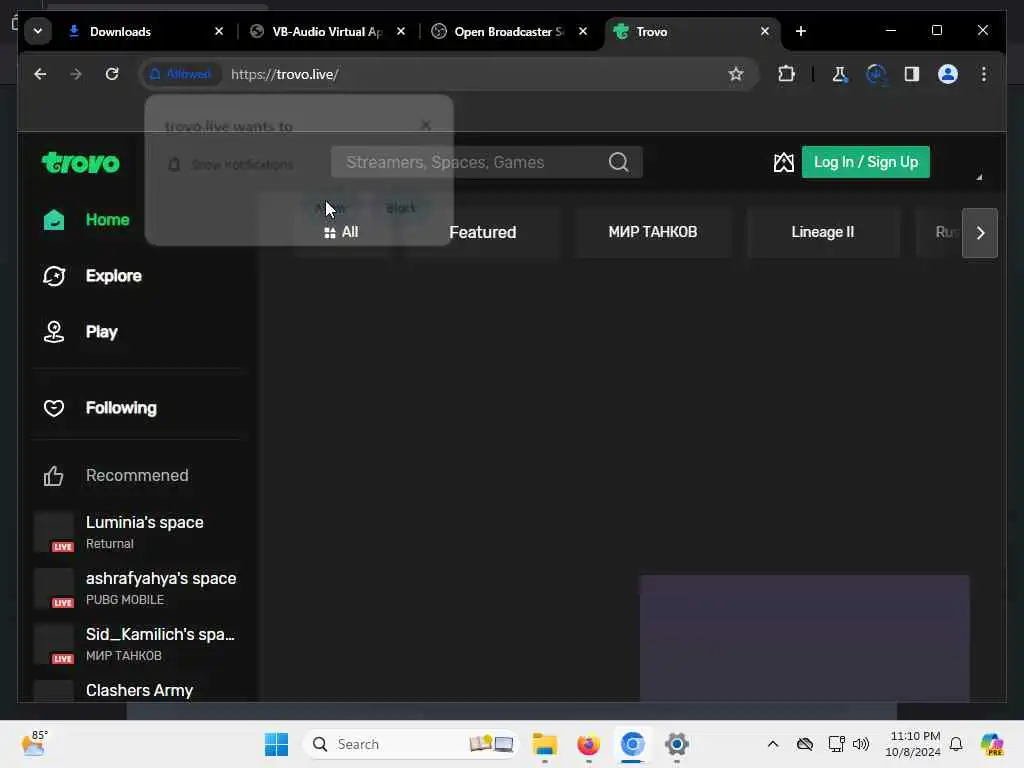Bookmark this page with star icon
The width and height of the screenshot is (1024, 768).
tap(736, 74)
